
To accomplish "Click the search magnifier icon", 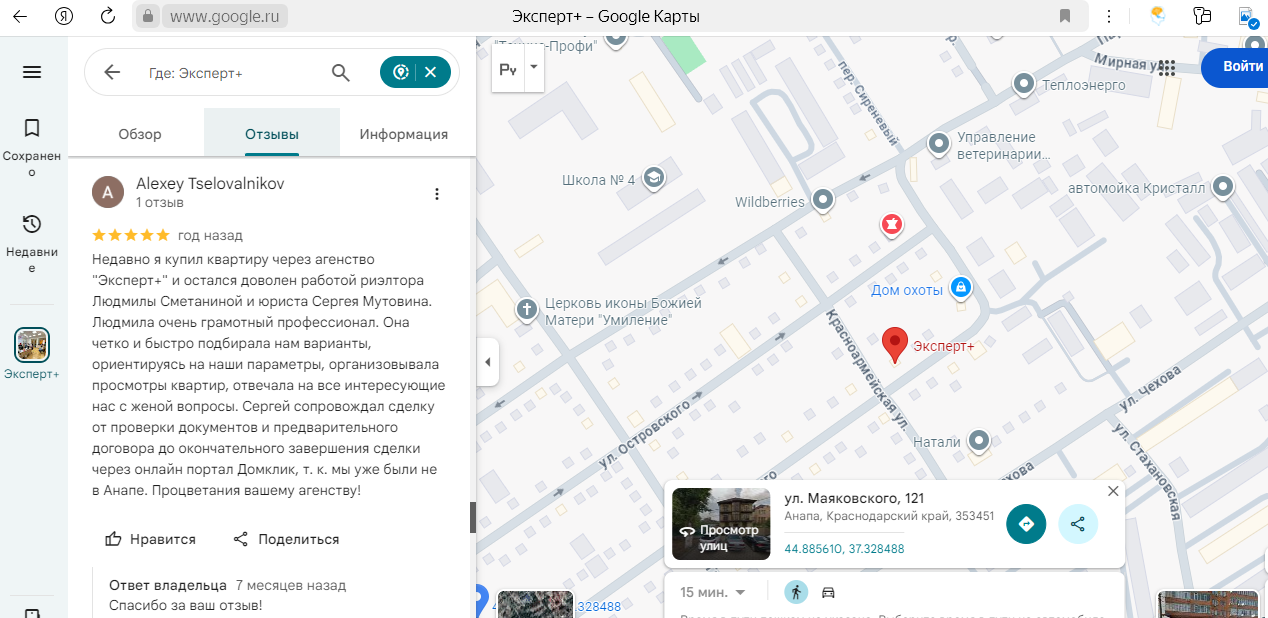I will 341,72.
